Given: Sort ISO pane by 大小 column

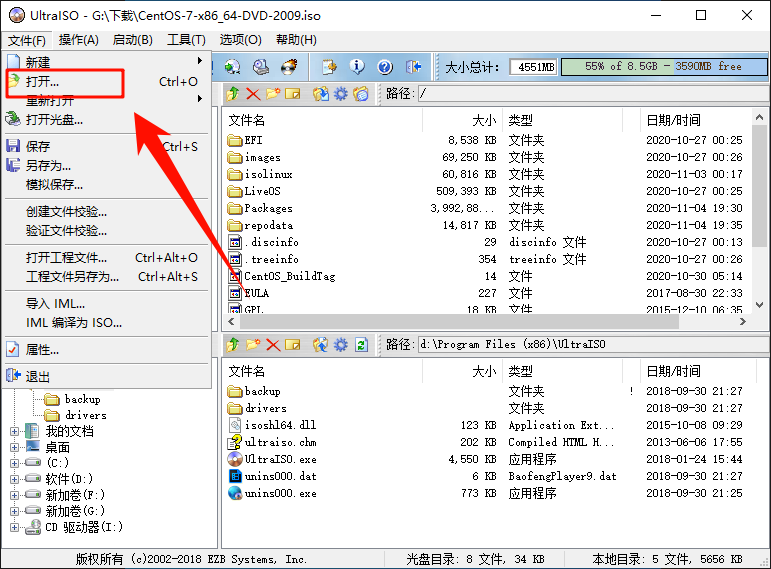Looking at the screenshot, I should coord(463,120).
